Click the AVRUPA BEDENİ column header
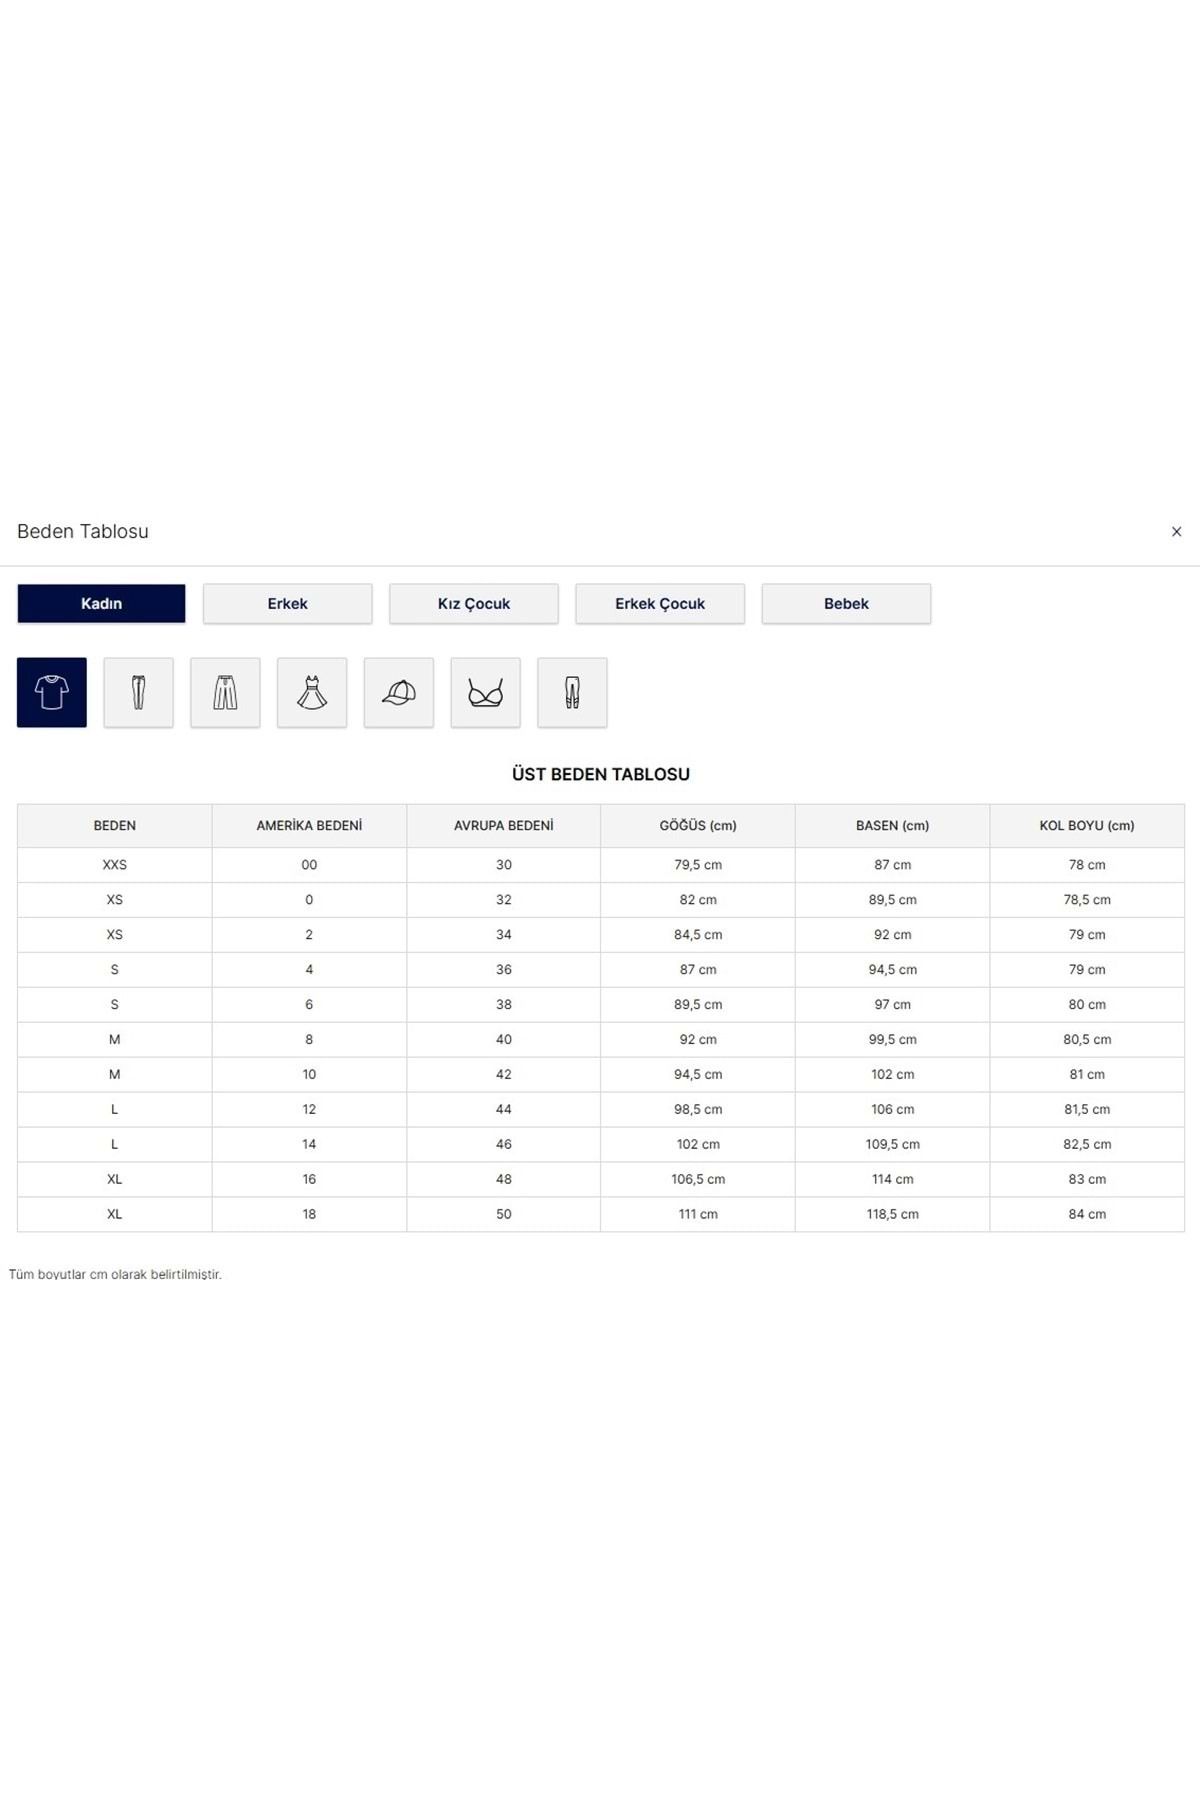1200x1800 pixels. point(504,826)
